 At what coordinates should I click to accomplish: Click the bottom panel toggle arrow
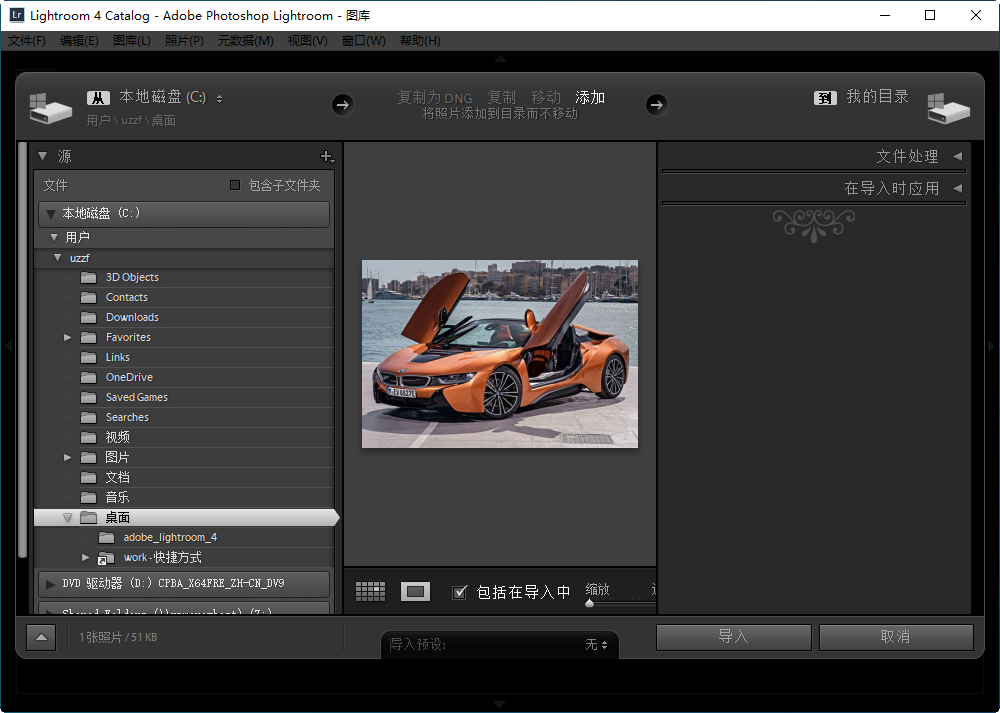pos(501,704)
